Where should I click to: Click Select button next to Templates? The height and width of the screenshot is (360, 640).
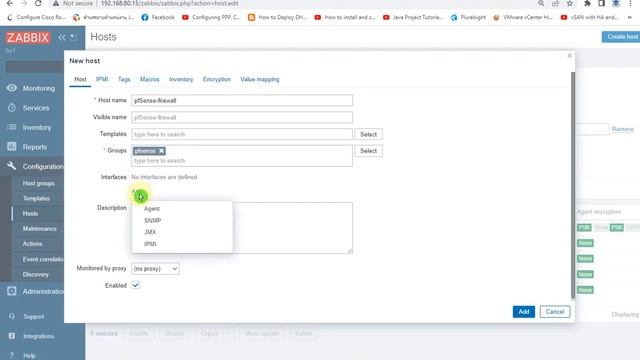point(368,134)
